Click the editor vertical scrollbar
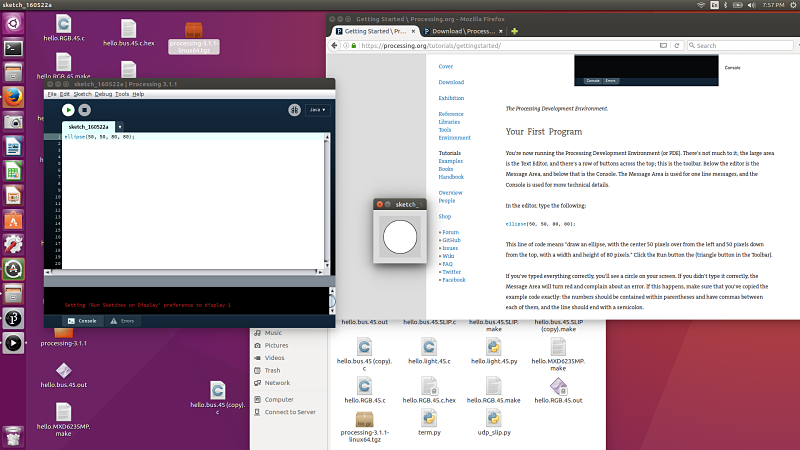 [x=327, y=201]
